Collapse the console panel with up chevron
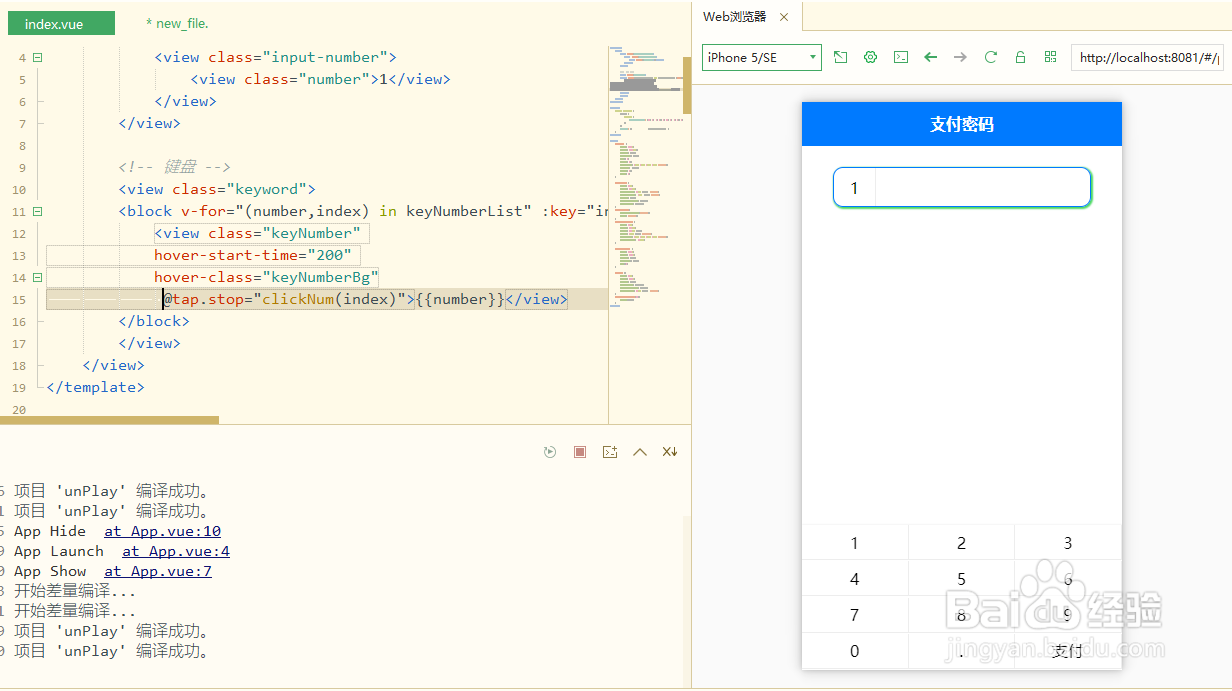Screen dimensions: 1232x691 pyautogui.click(x=640, y=452)
